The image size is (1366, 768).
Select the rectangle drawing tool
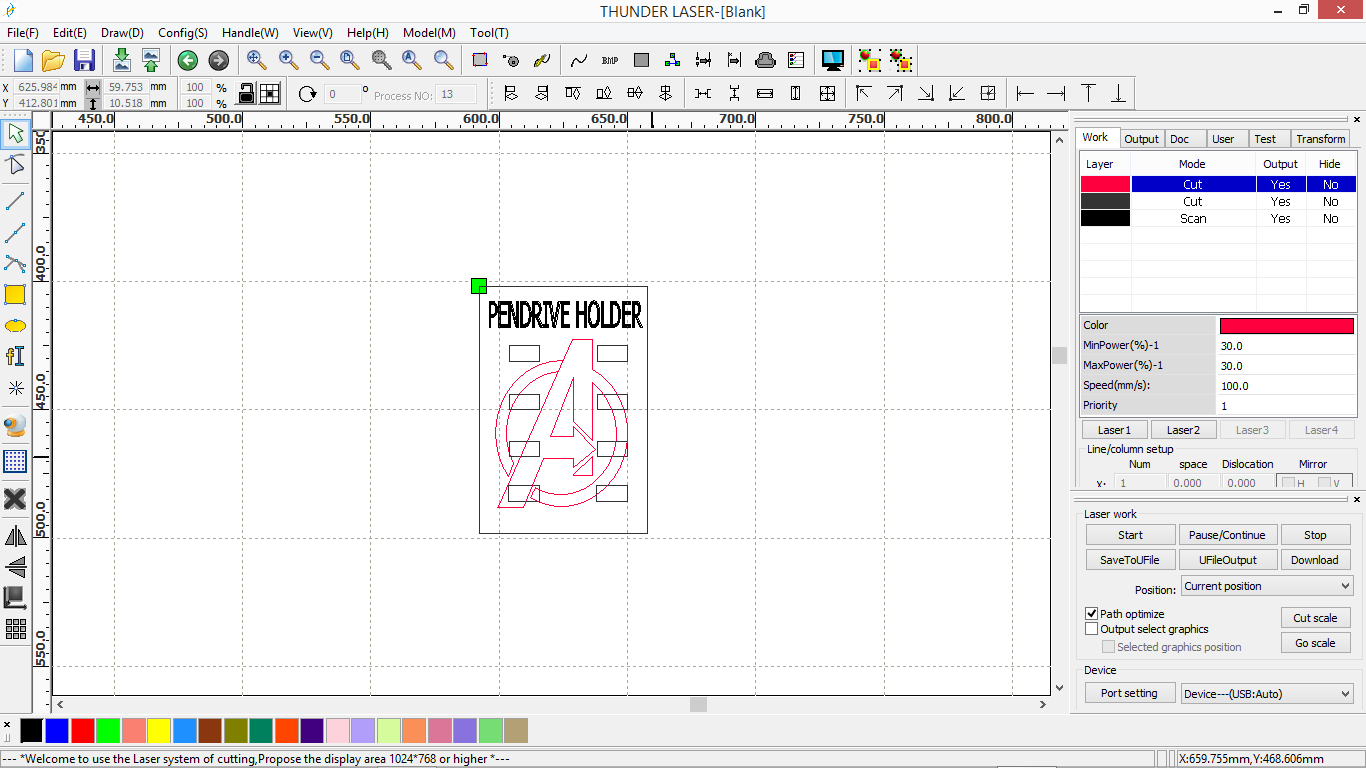(15, 295)
